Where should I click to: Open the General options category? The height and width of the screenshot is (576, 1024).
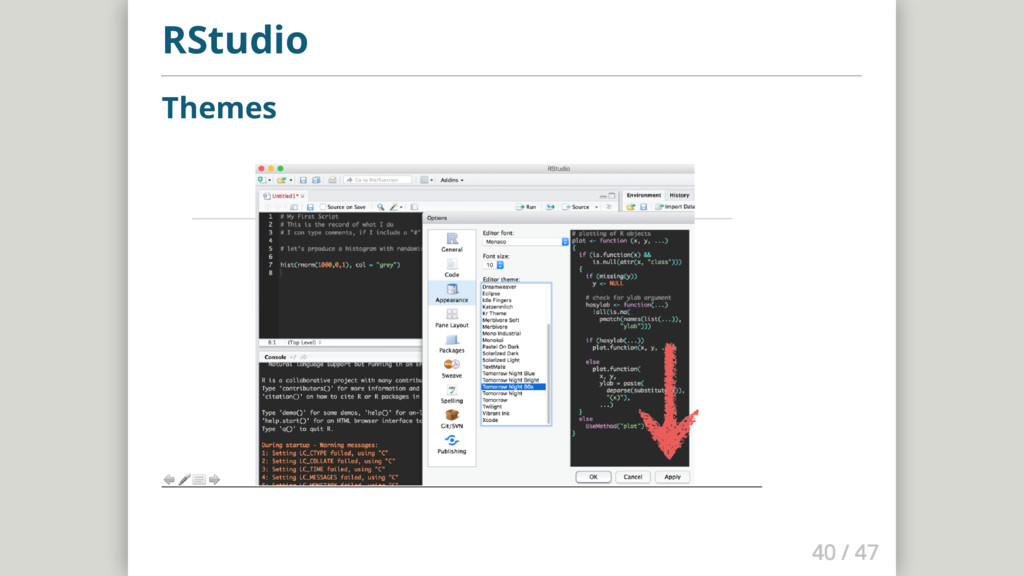click(x=451, y=242)
